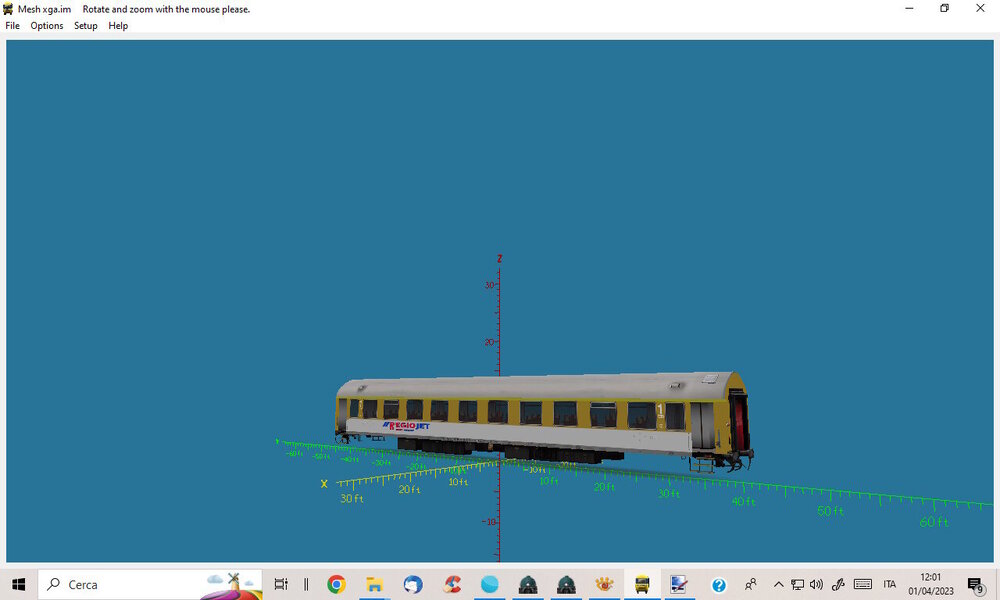Click the RegioJet train car model

click(x=544, y=421)
